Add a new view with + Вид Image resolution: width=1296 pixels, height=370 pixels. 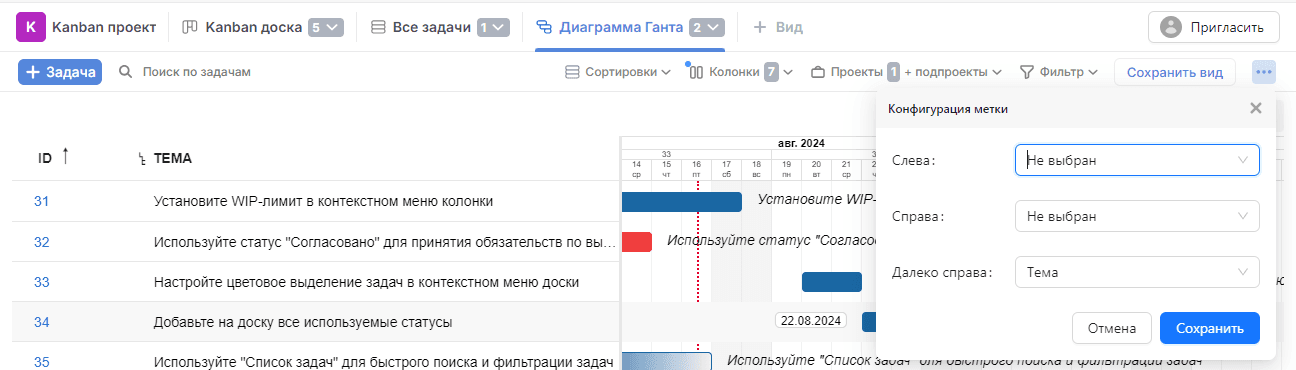click(x=778, y=27)
